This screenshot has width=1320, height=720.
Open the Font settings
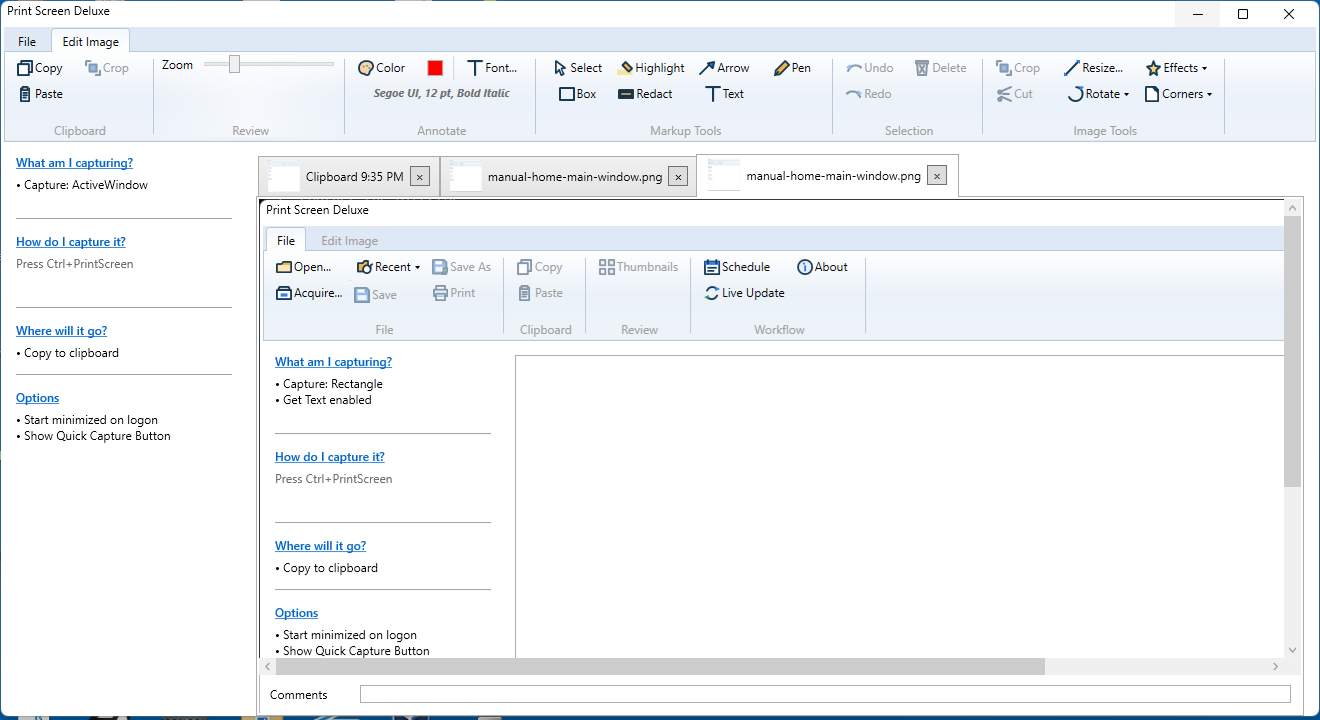492,68
